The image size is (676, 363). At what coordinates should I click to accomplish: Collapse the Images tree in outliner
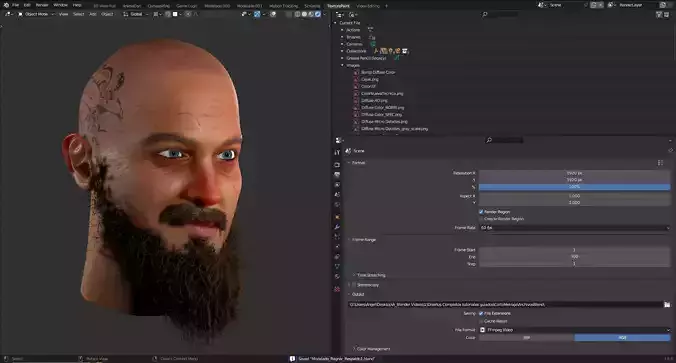(342, 65)
